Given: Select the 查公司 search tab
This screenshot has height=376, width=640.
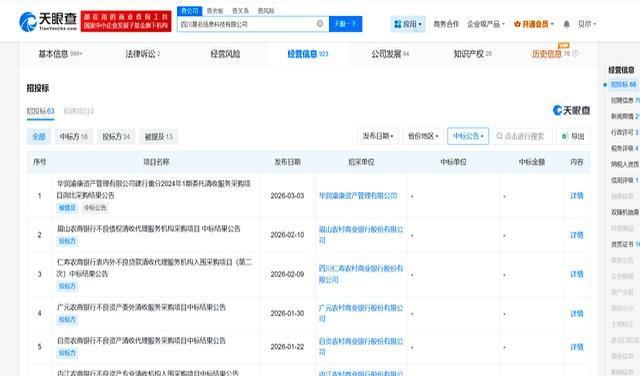Looking at the screenshot, I should click(x=189, y=11).
